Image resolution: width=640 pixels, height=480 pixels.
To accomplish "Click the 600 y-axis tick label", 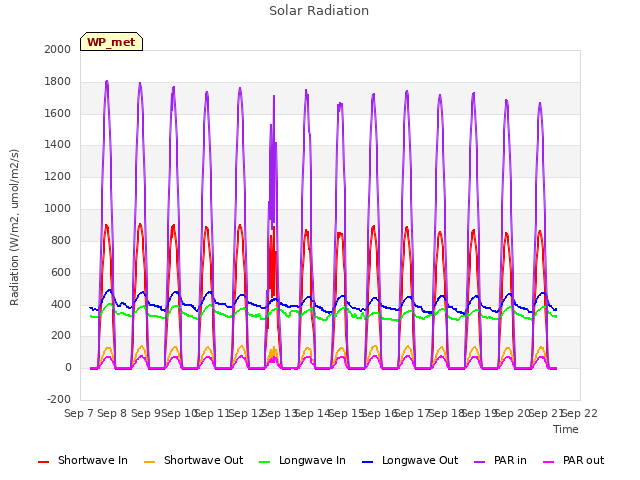I will click(61, 273).
